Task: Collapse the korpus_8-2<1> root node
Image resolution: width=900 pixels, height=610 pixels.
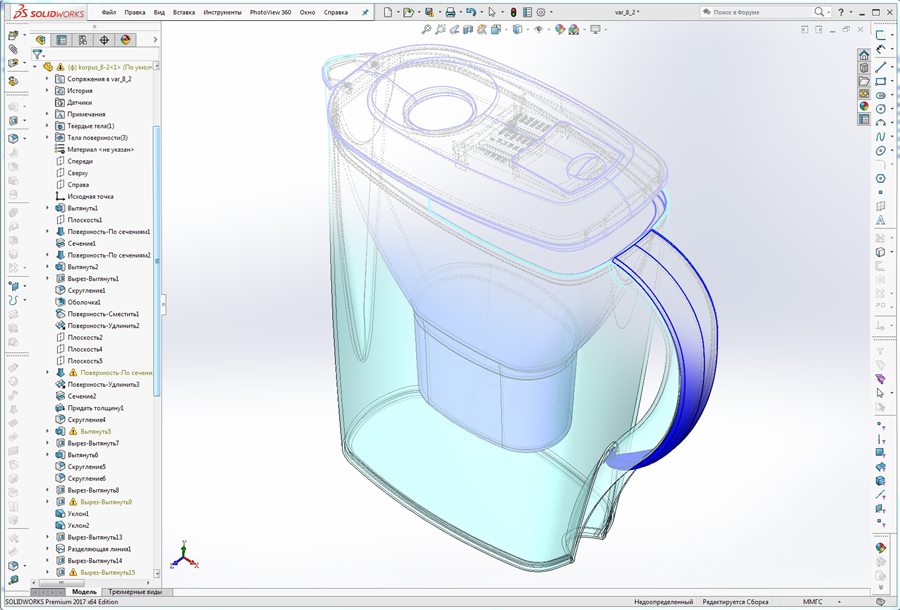Action: [x=35, y=67]
